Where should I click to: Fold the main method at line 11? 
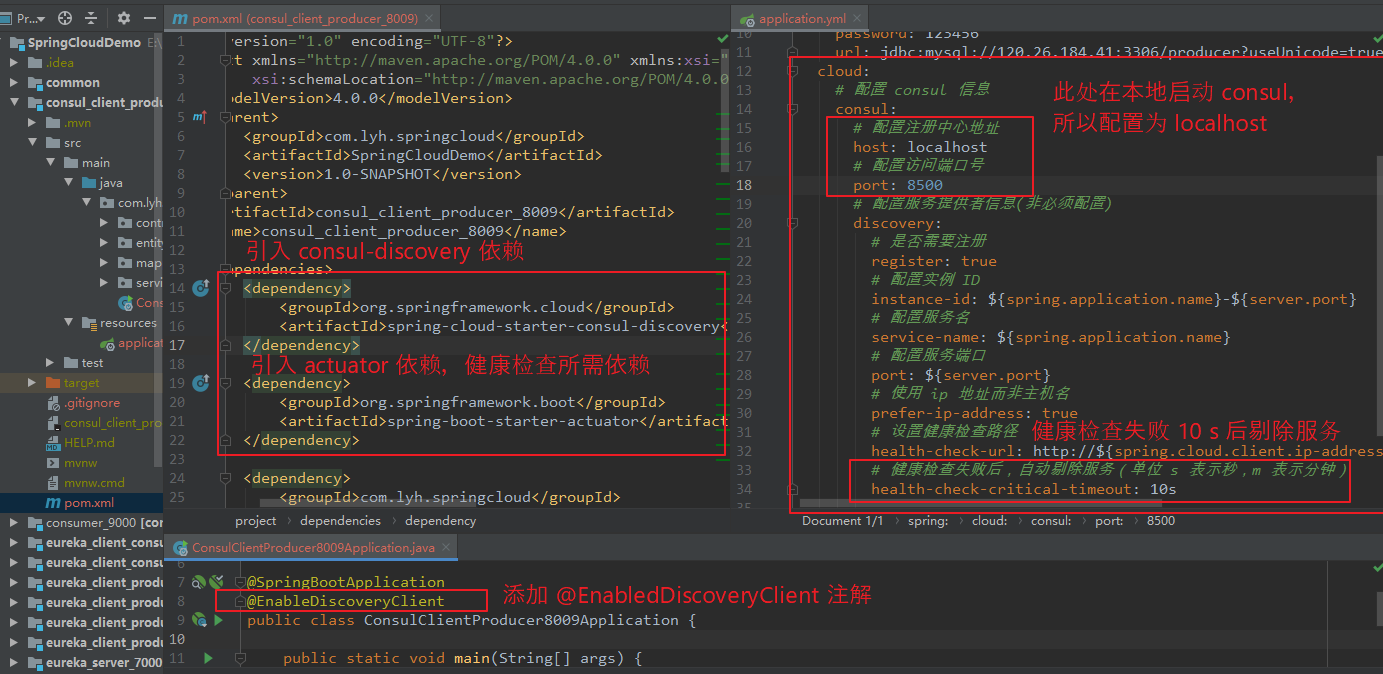pos(240,658)
